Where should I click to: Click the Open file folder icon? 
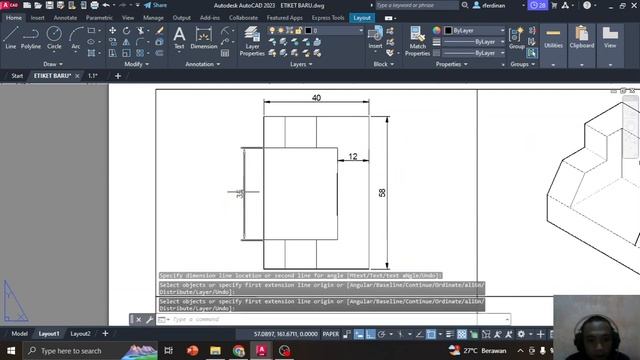pyautogui.click(x=38, y=5)
